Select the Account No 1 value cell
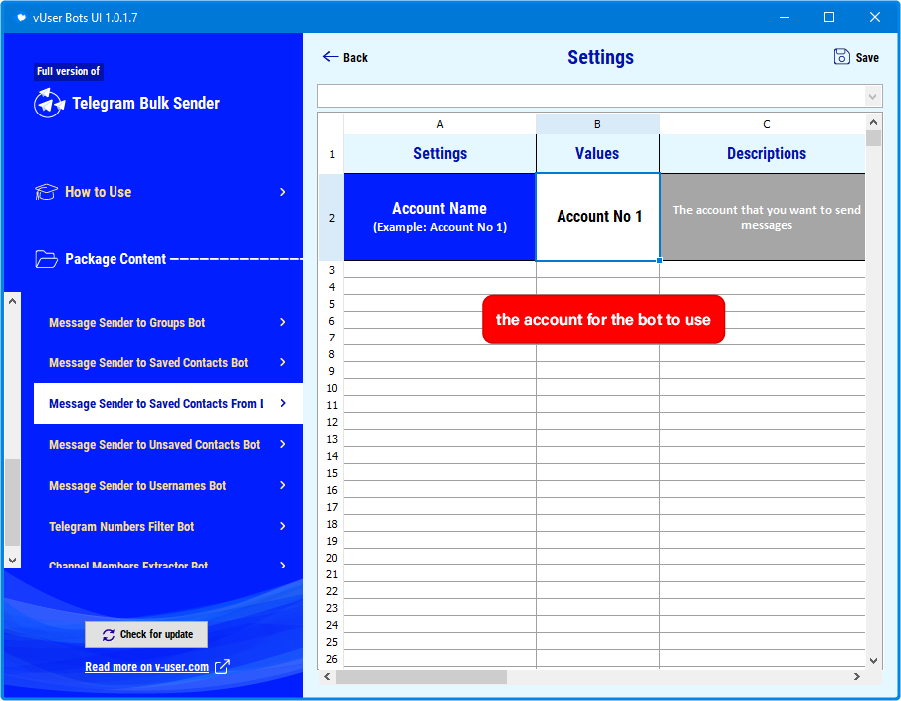The image size is (901, 701). click(598, 217)
